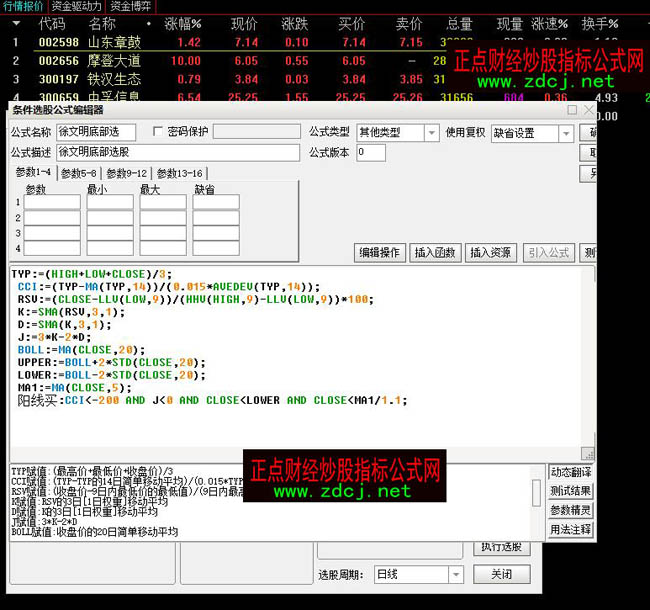Select the 参数9-12 tab
650x610 pixels.
(x=127, y=173)
